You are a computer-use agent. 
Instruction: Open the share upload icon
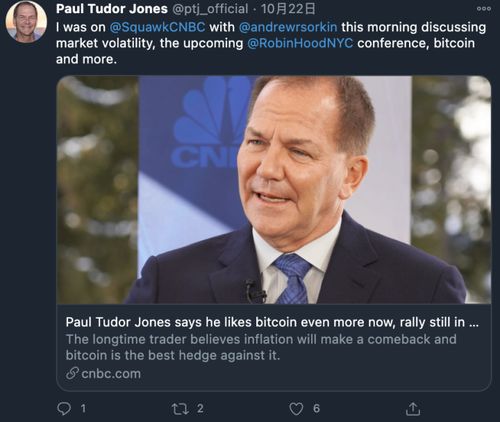tap(413, 409)
